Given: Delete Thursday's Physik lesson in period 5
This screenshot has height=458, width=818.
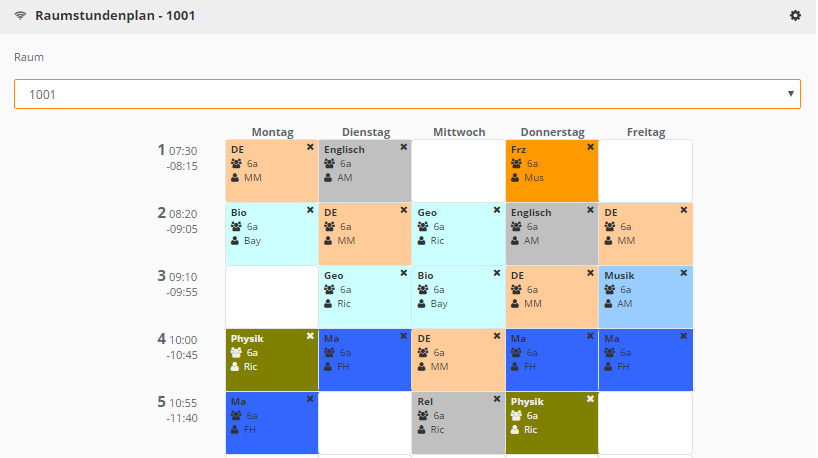Looking at the screenshot, I should 590,399.
